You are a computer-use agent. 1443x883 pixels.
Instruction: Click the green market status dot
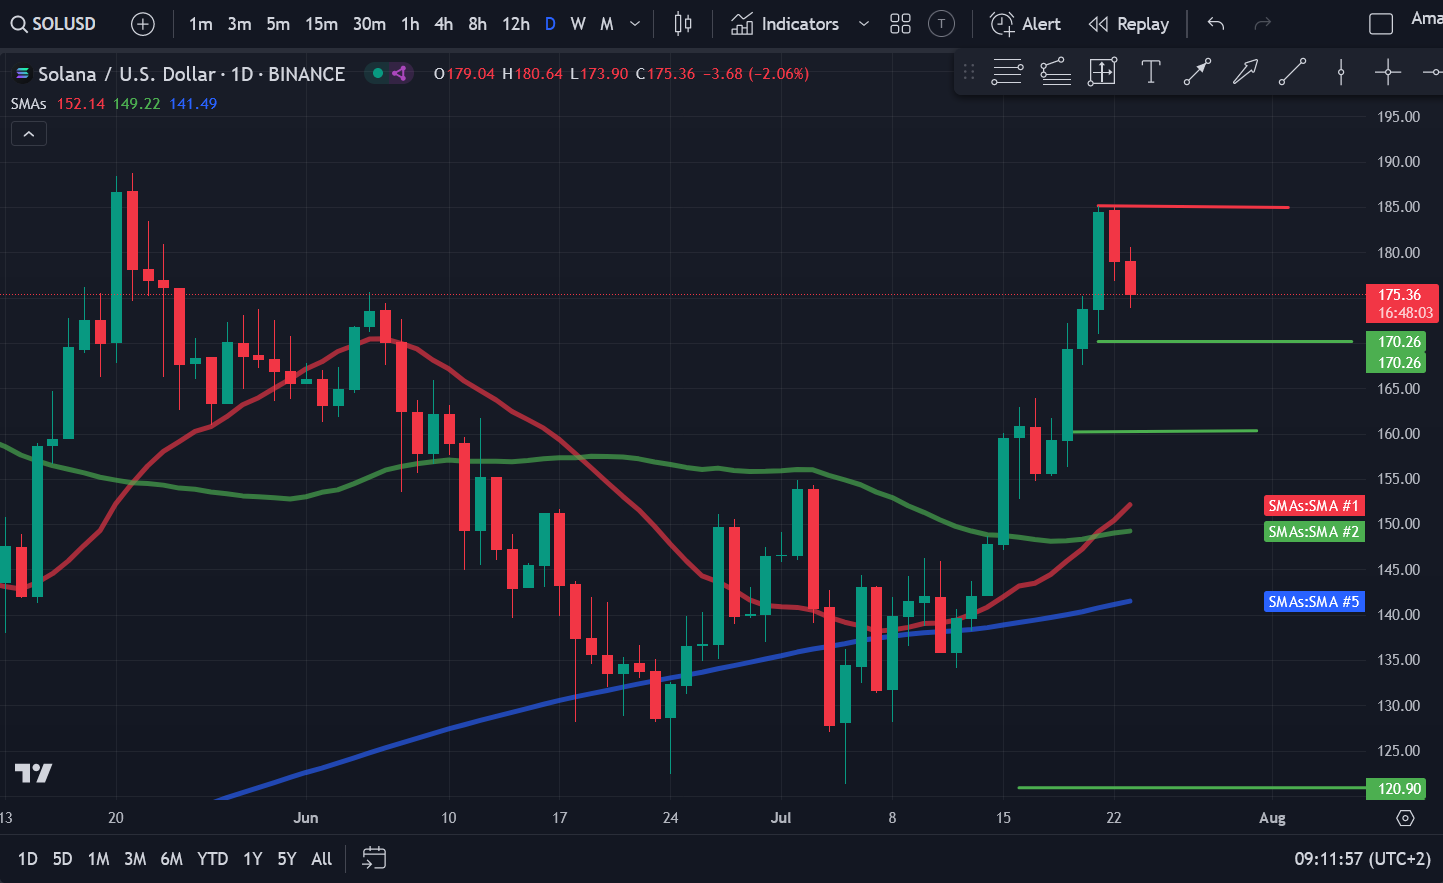coord(377,73)
